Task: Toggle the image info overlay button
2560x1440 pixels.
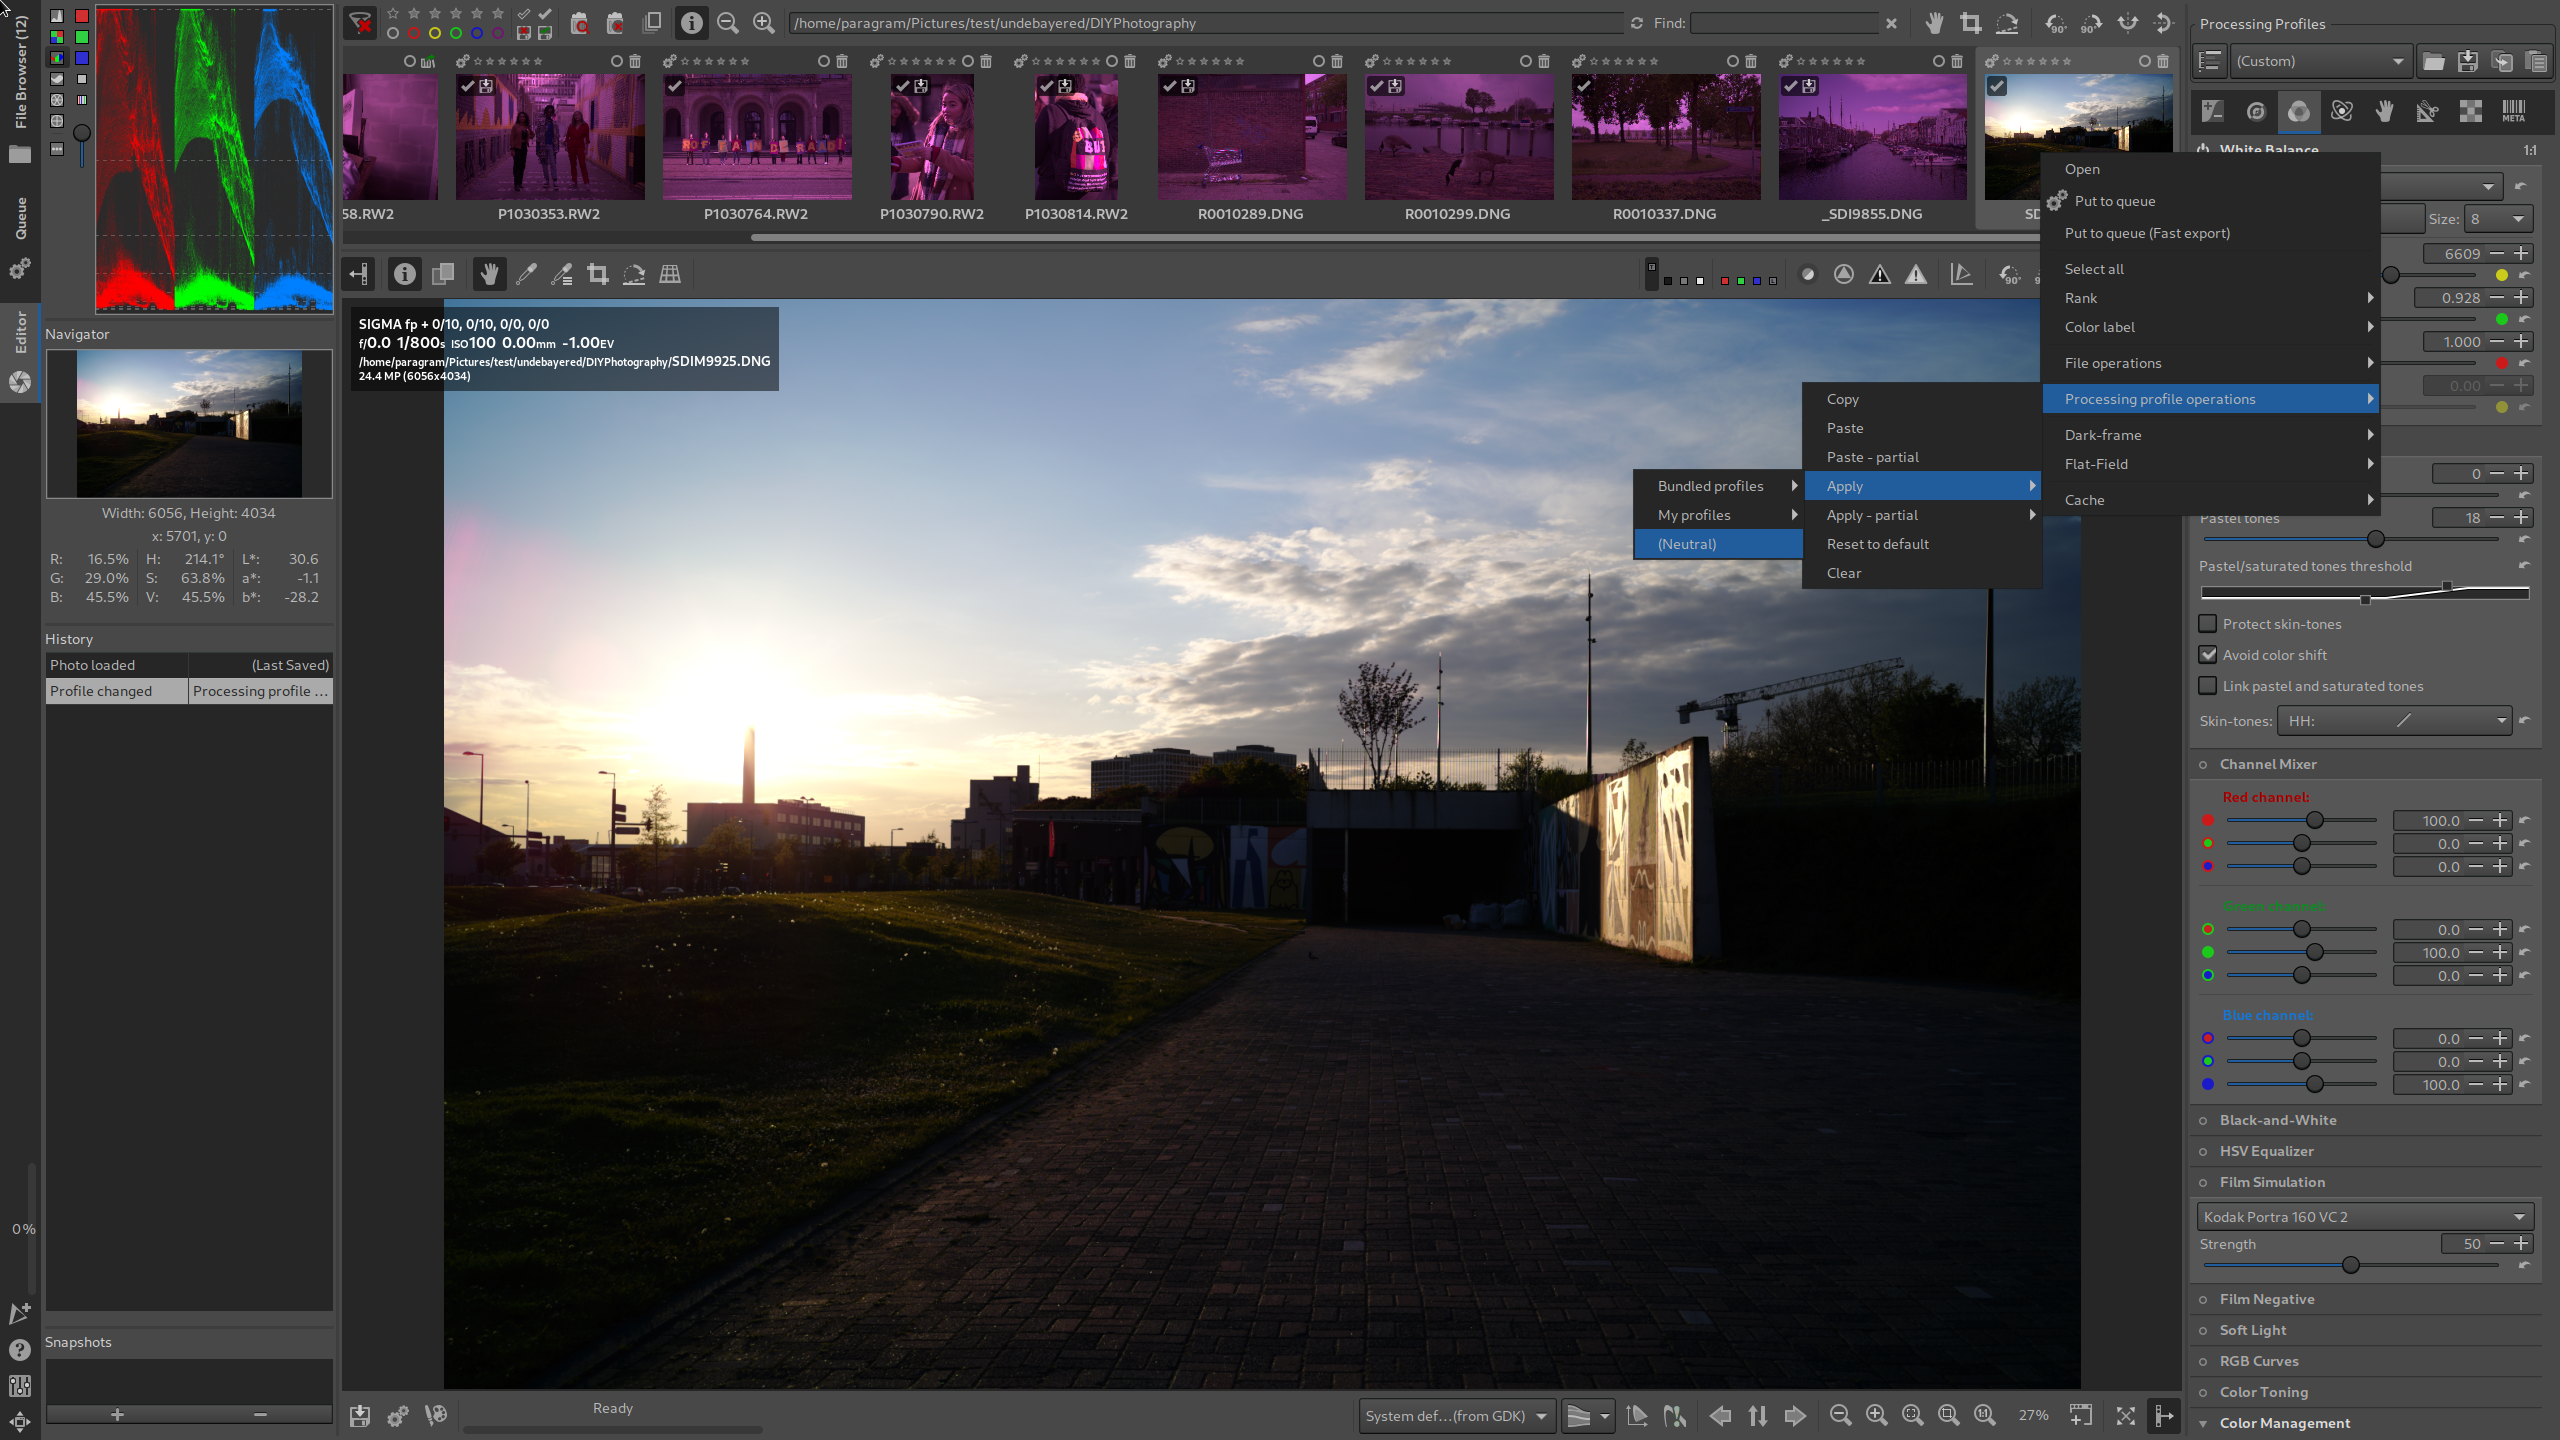Action: pyautogui.click(x=404, y=274)
